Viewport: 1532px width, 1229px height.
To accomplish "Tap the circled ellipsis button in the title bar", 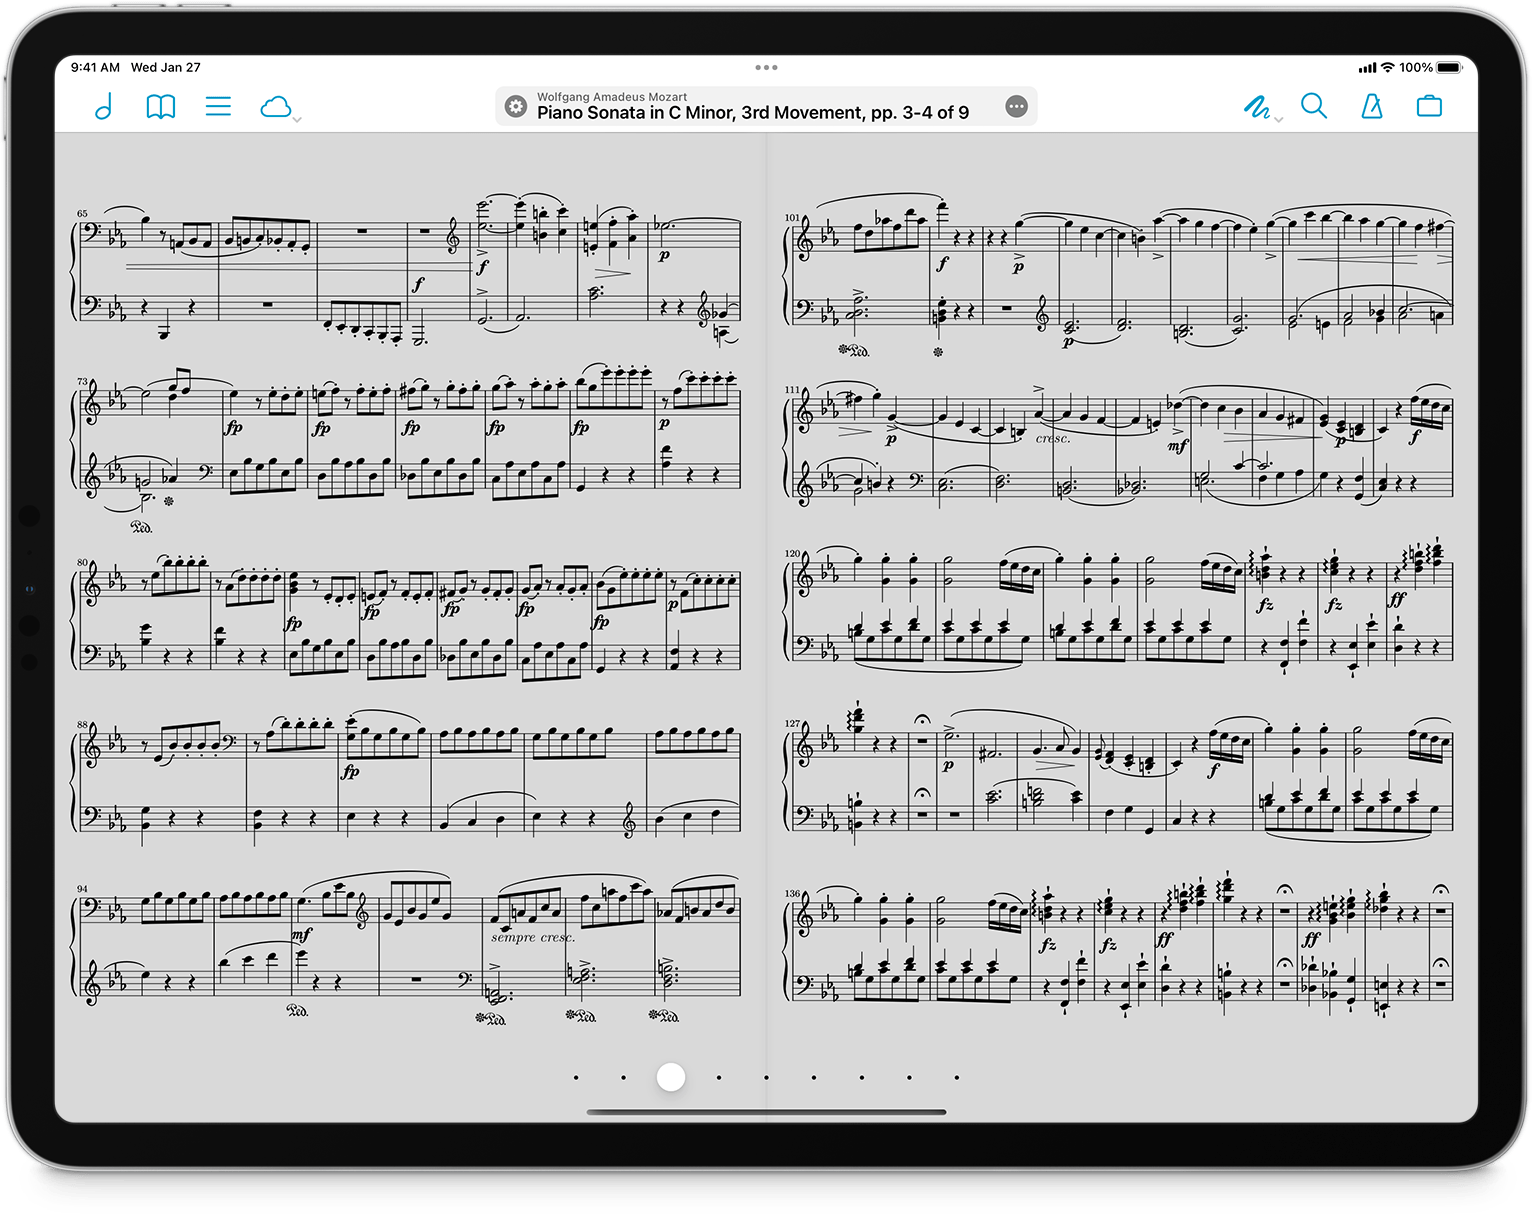I will pos(1016,106).
